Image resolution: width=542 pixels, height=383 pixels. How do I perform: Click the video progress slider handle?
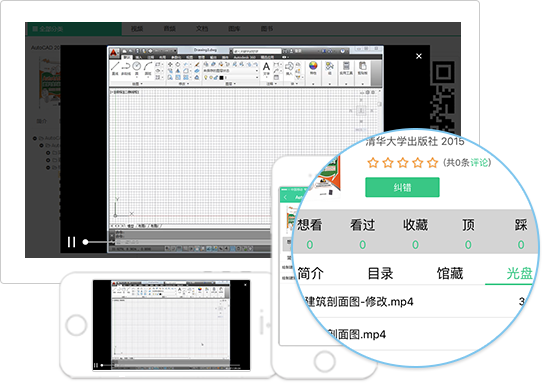point(85,242)
